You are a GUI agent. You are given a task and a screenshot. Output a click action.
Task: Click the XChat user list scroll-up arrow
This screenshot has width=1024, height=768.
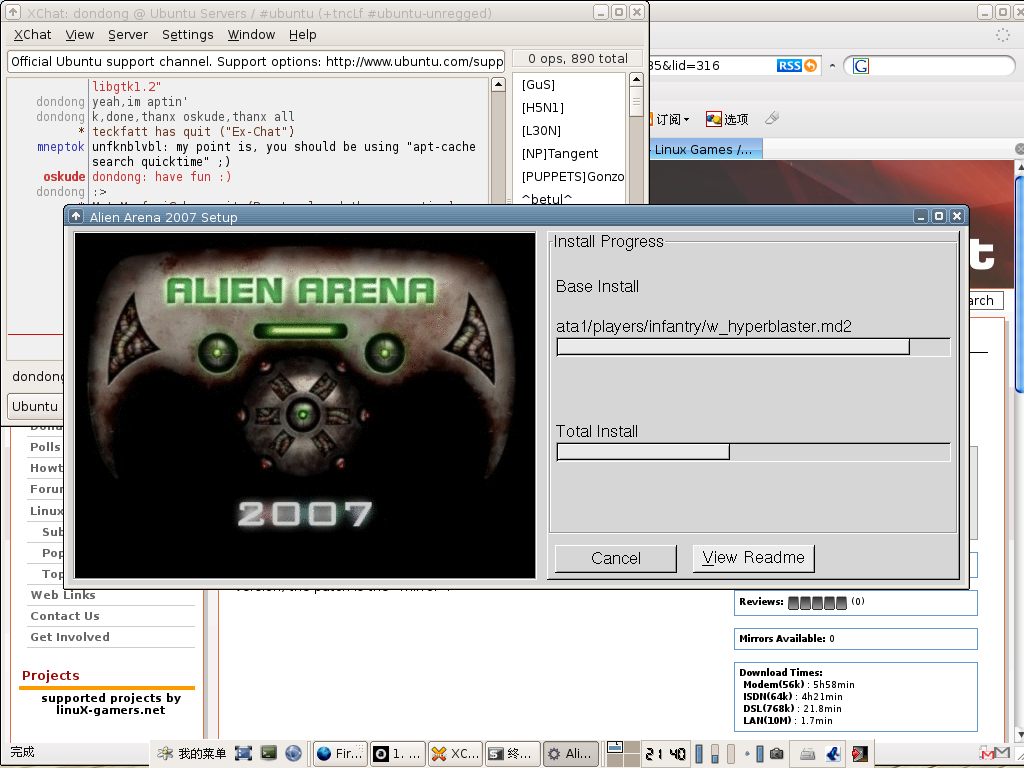636,80
